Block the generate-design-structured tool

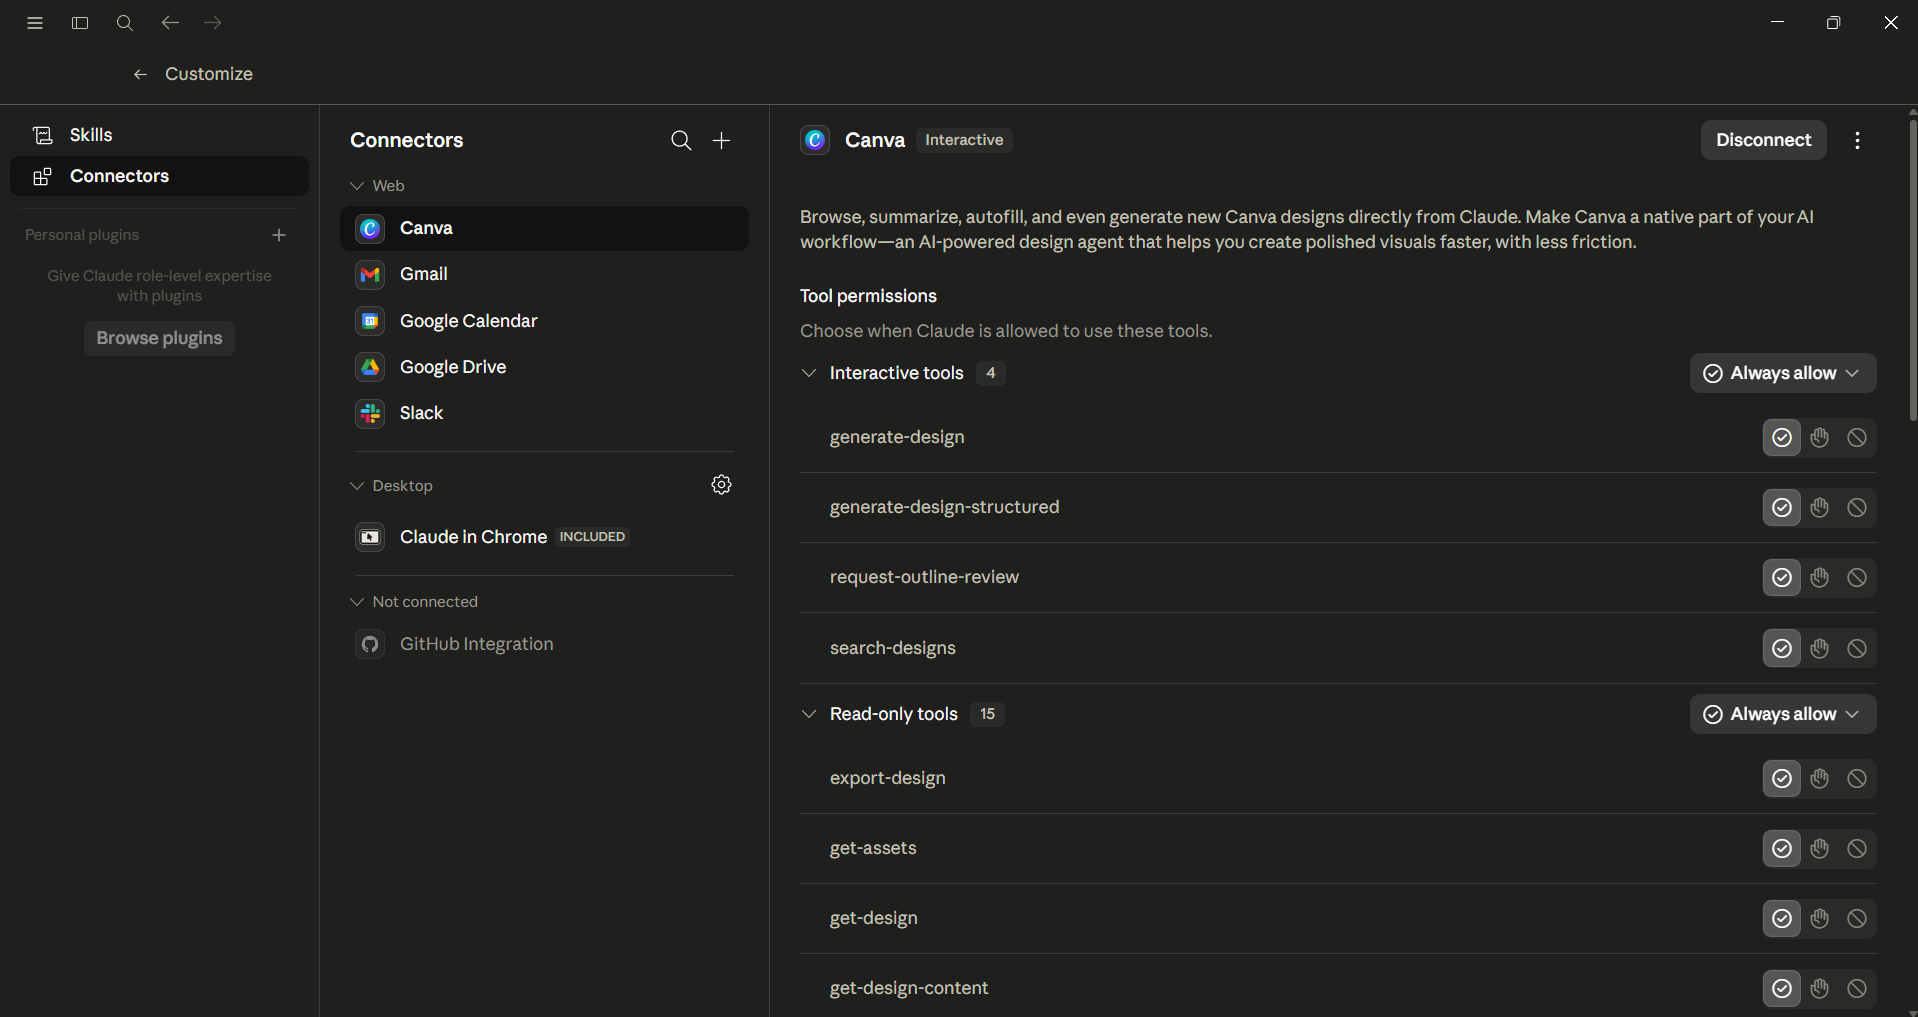(1856, 508)
